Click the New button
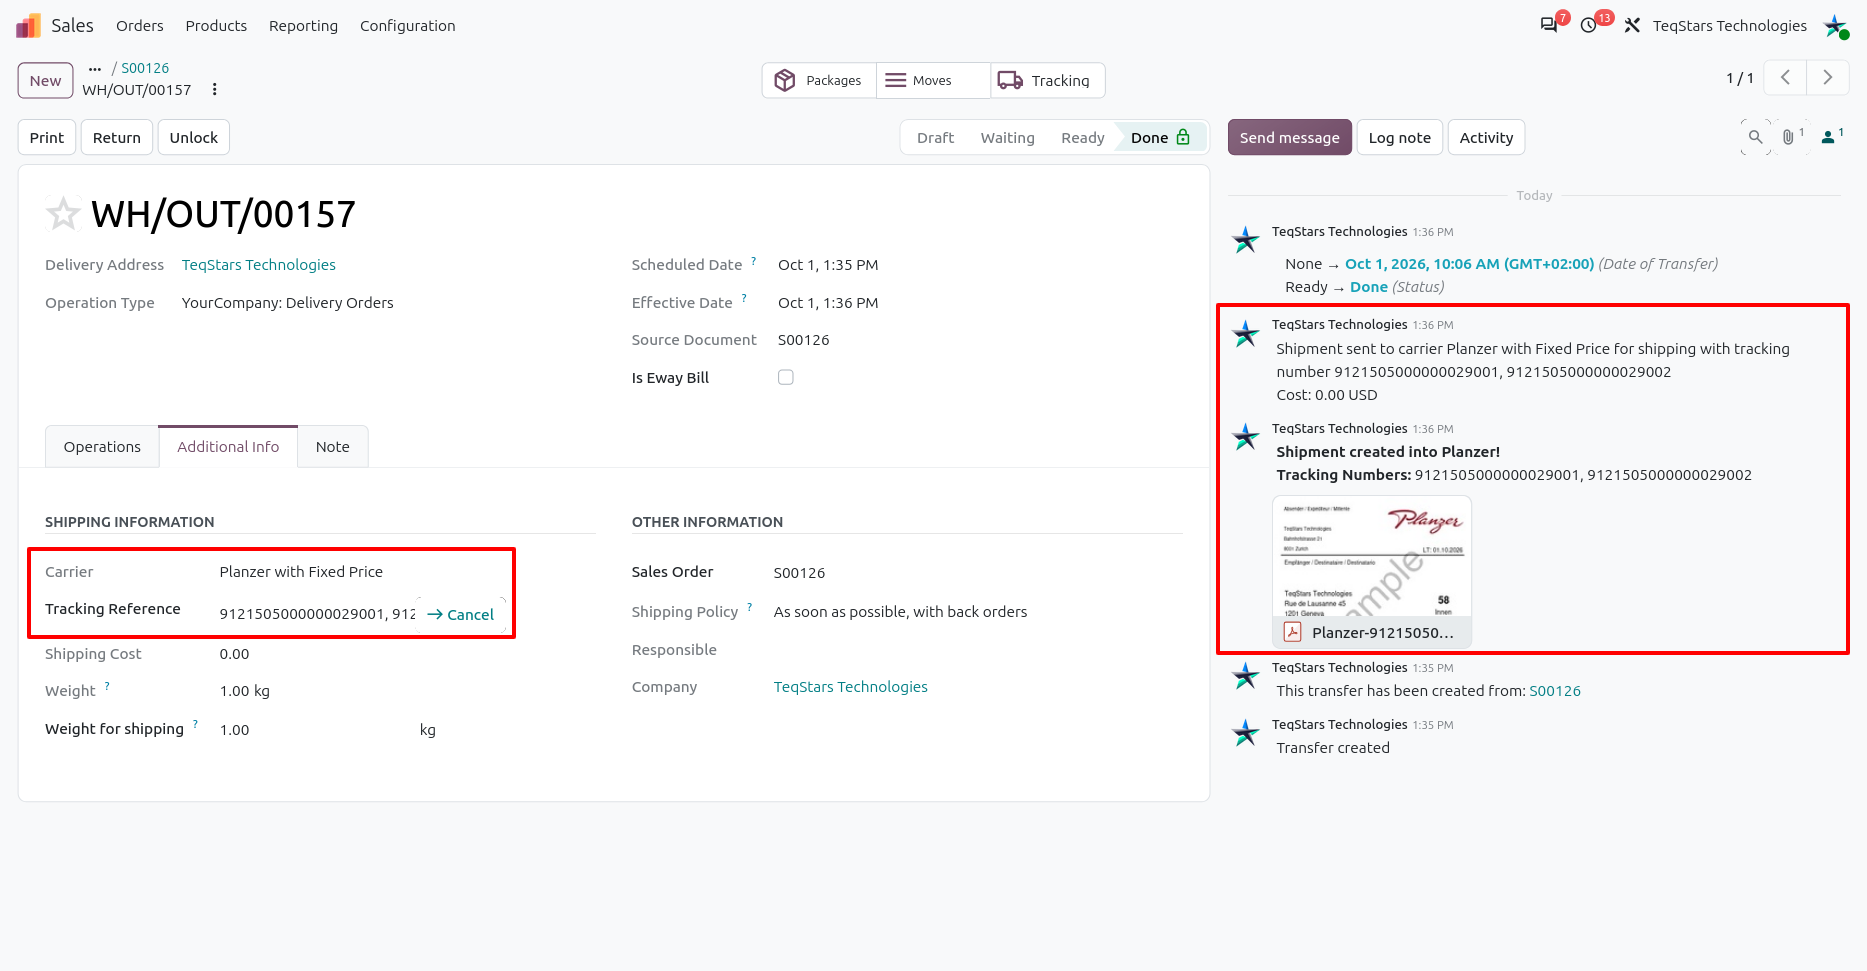 click(x=45, y=81)
